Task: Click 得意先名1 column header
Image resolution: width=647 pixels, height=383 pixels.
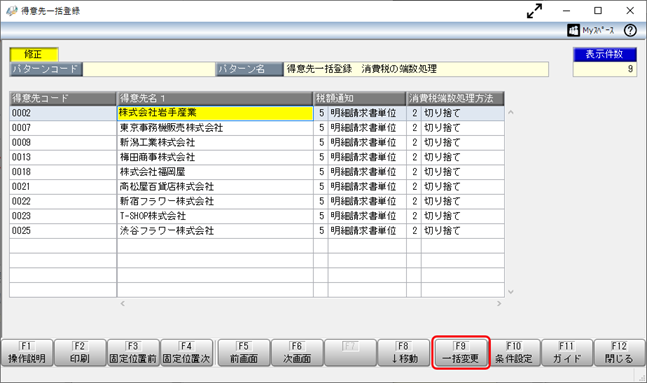Action: tap(215, 98)
